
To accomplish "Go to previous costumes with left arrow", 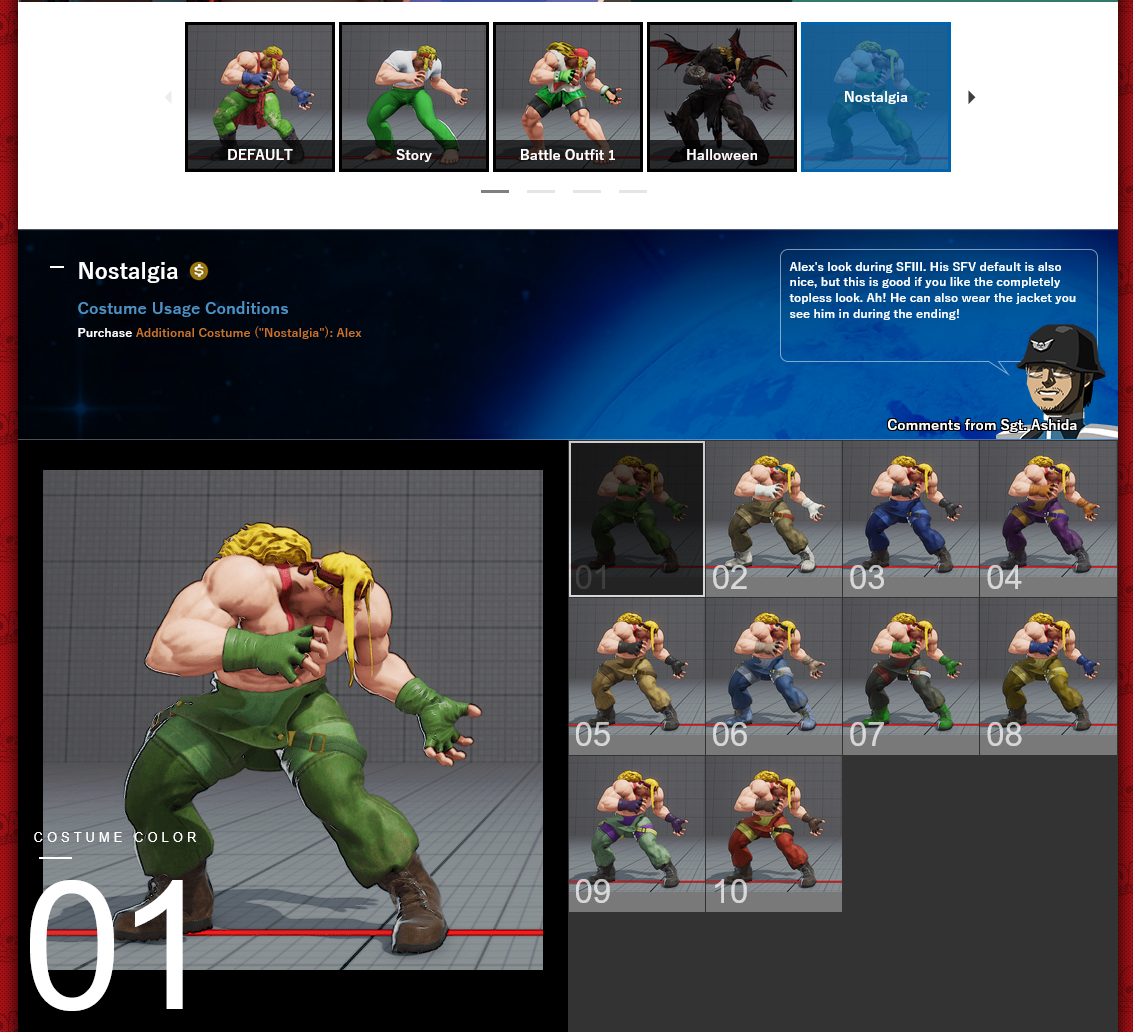I will (x=168, y=97).
